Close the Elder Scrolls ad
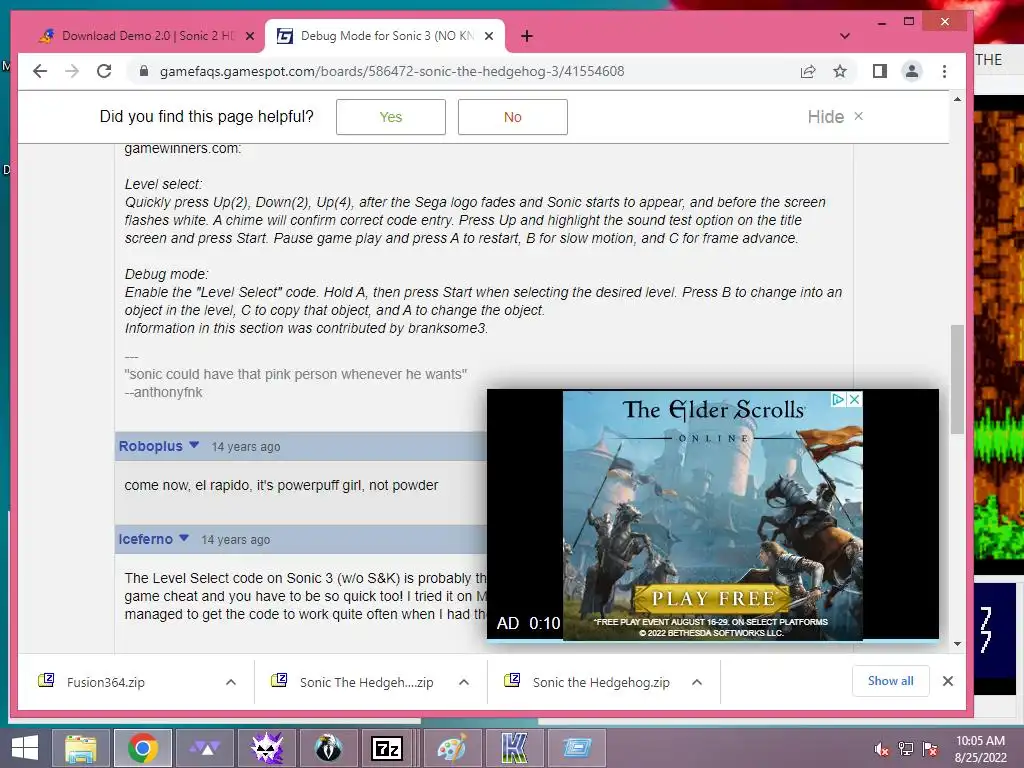The height and width of the screenshot is (768, 1024). (x=854, y=399)
